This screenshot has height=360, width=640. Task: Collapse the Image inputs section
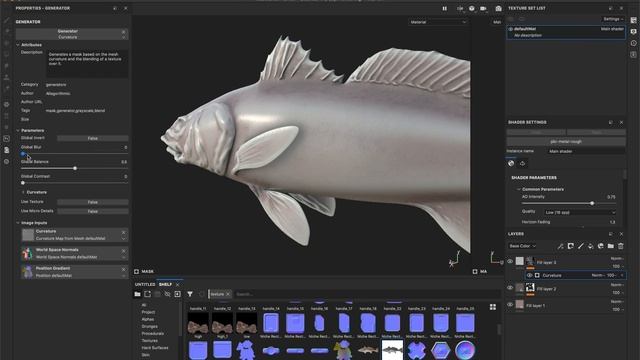coord(18,223)
